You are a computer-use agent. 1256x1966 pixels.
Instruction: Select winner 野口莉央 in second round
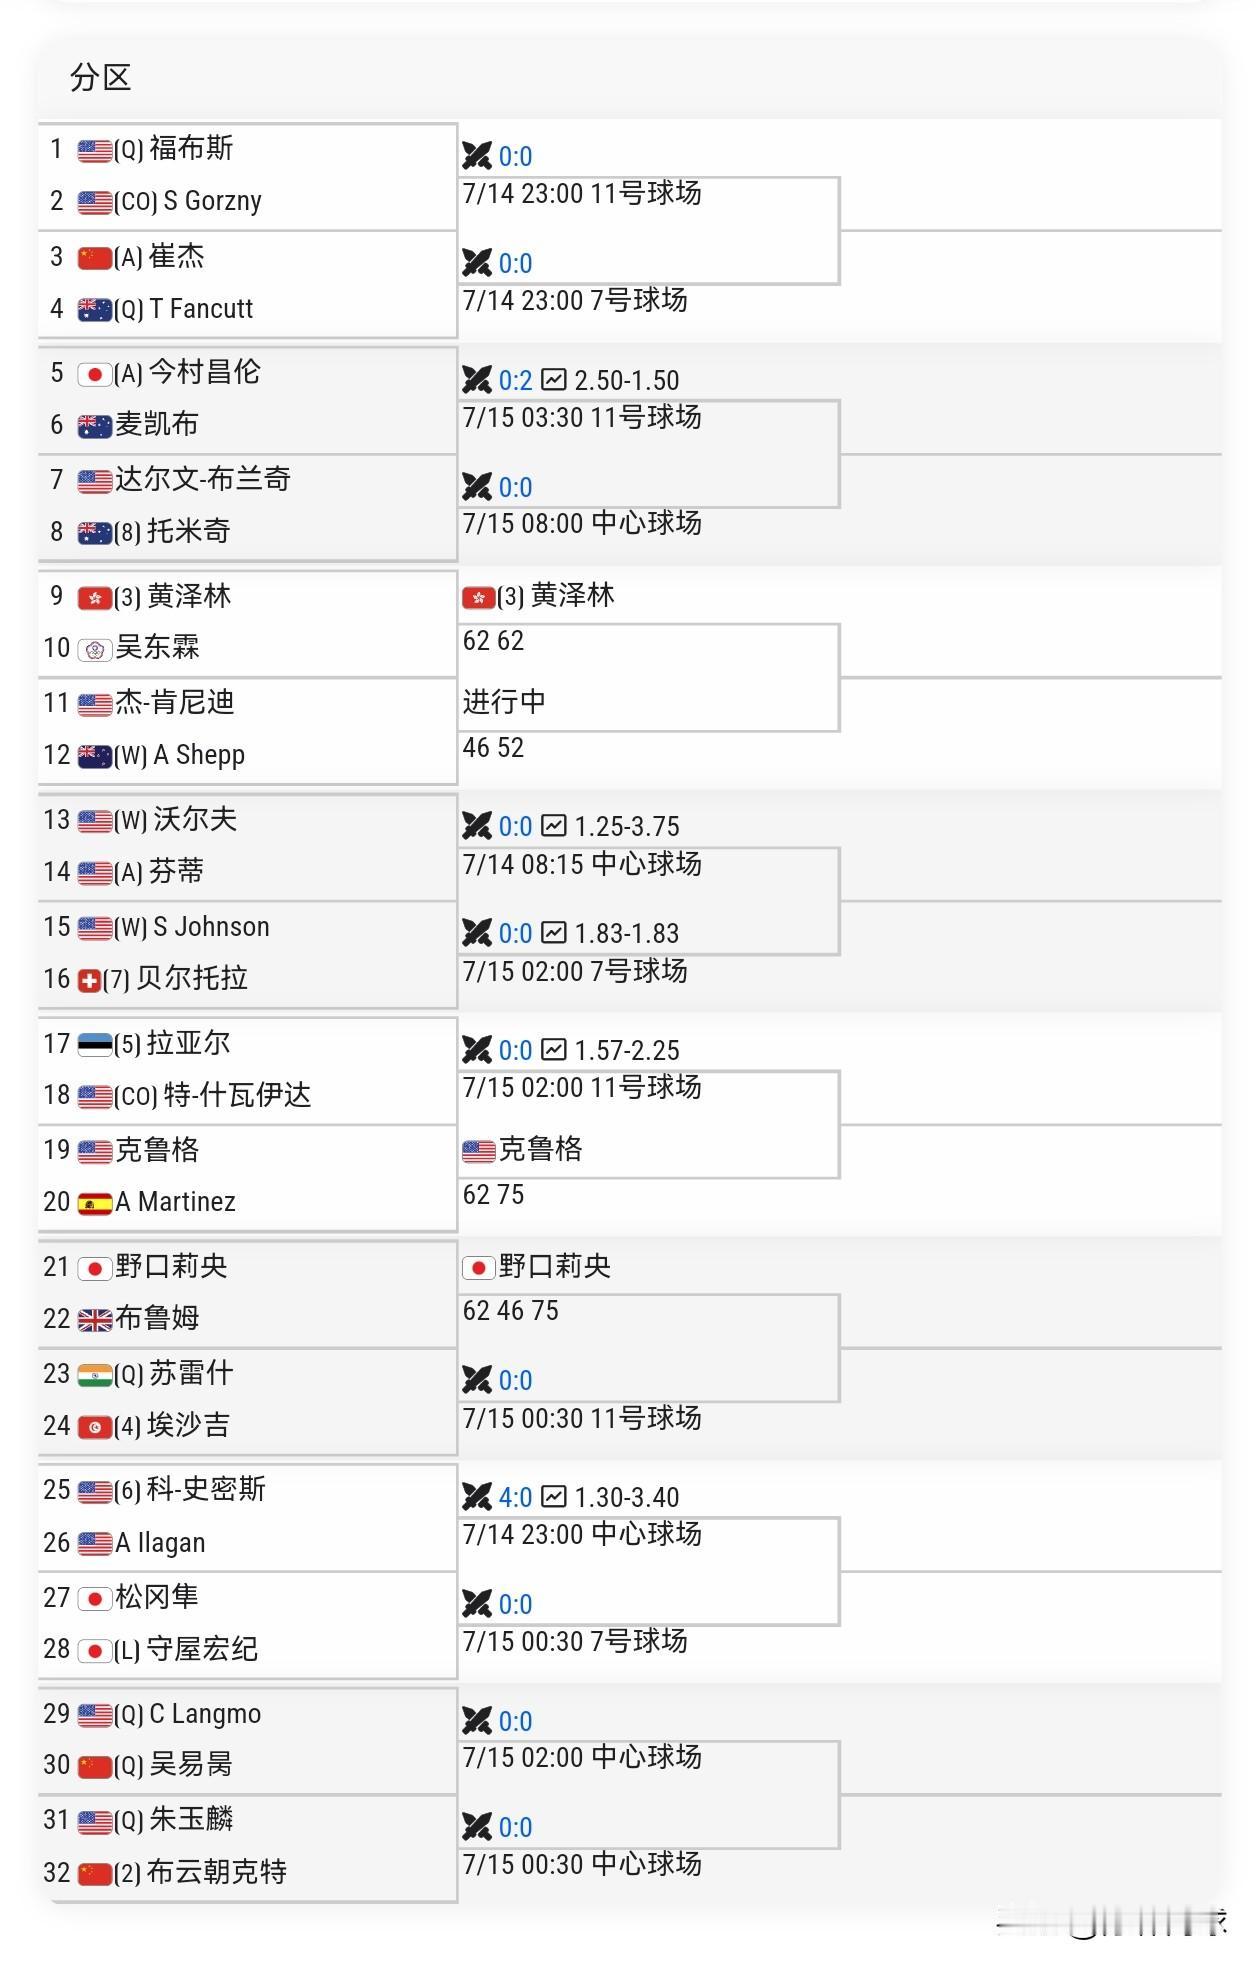[x=555, y=1266]
